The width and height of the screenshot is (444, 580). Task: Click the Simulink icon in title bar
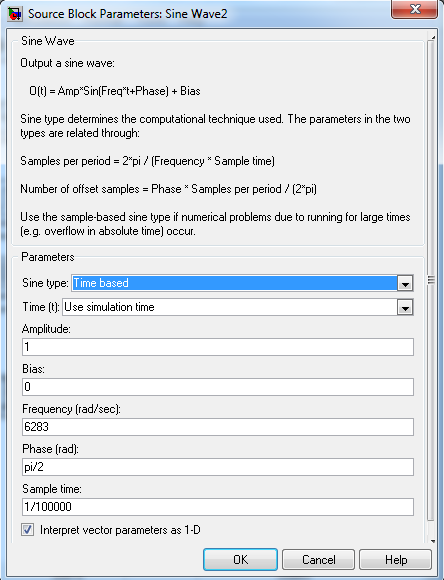point(14,14)
